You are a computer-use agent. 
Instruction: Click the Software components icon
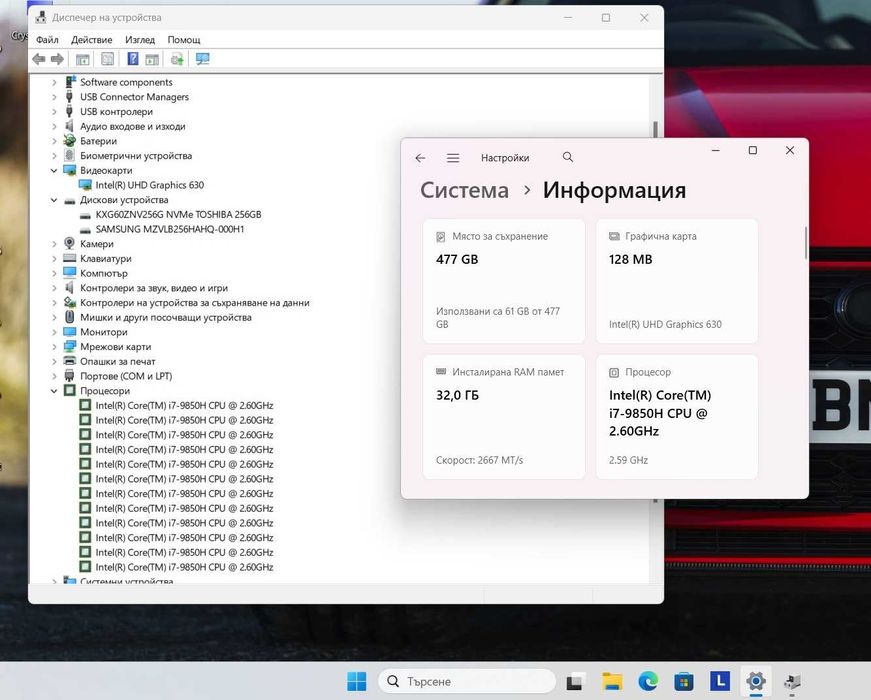point(70,82)
